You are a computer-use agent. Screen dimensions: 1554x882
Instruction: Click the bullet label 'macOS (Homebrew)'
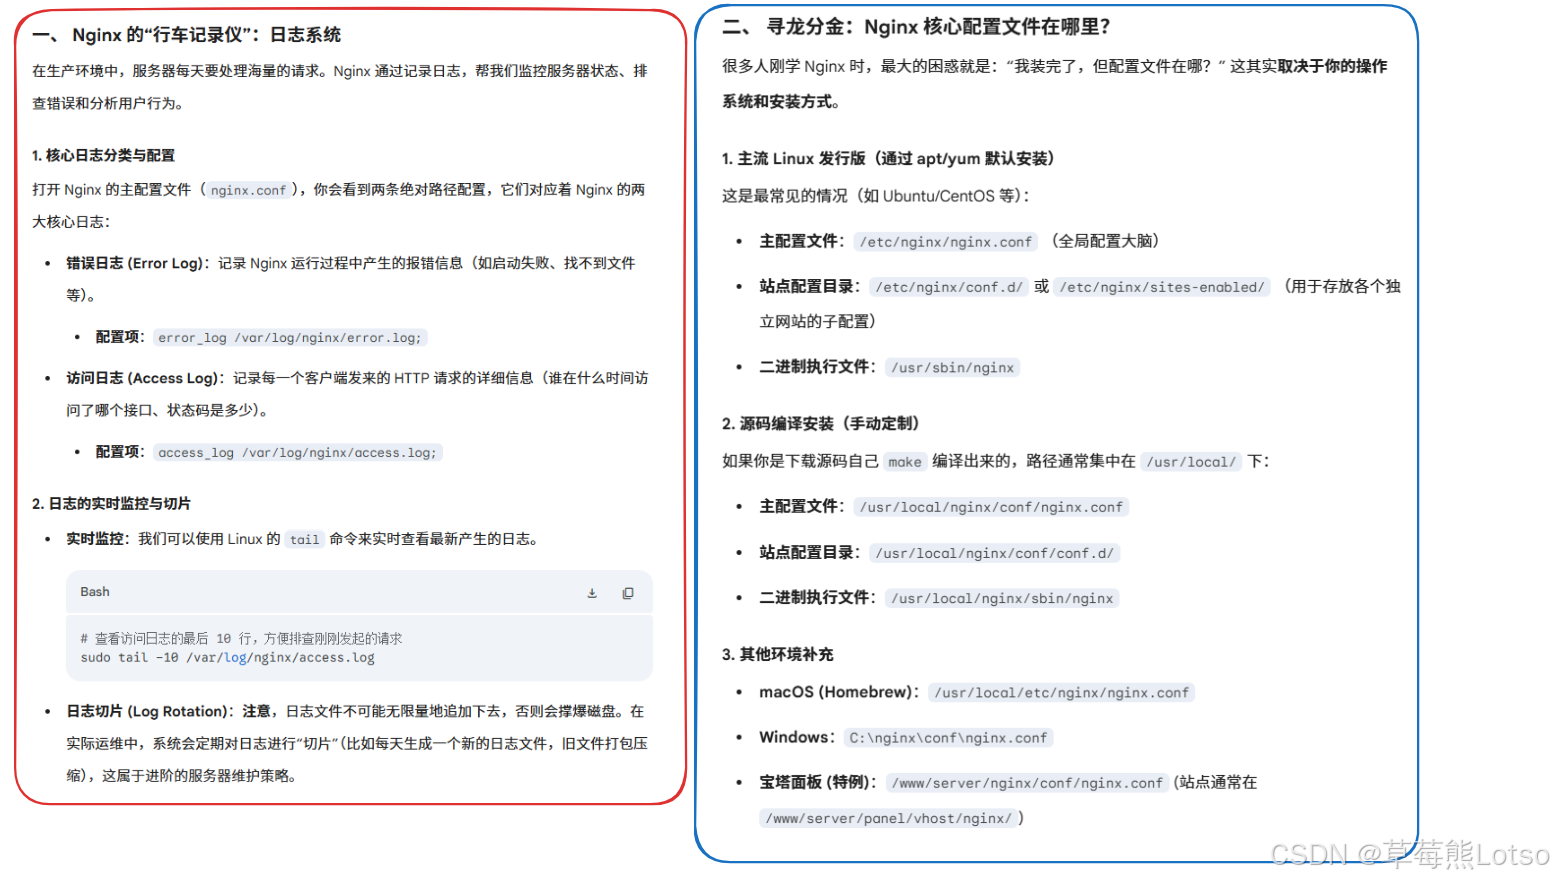click(838, 692)
